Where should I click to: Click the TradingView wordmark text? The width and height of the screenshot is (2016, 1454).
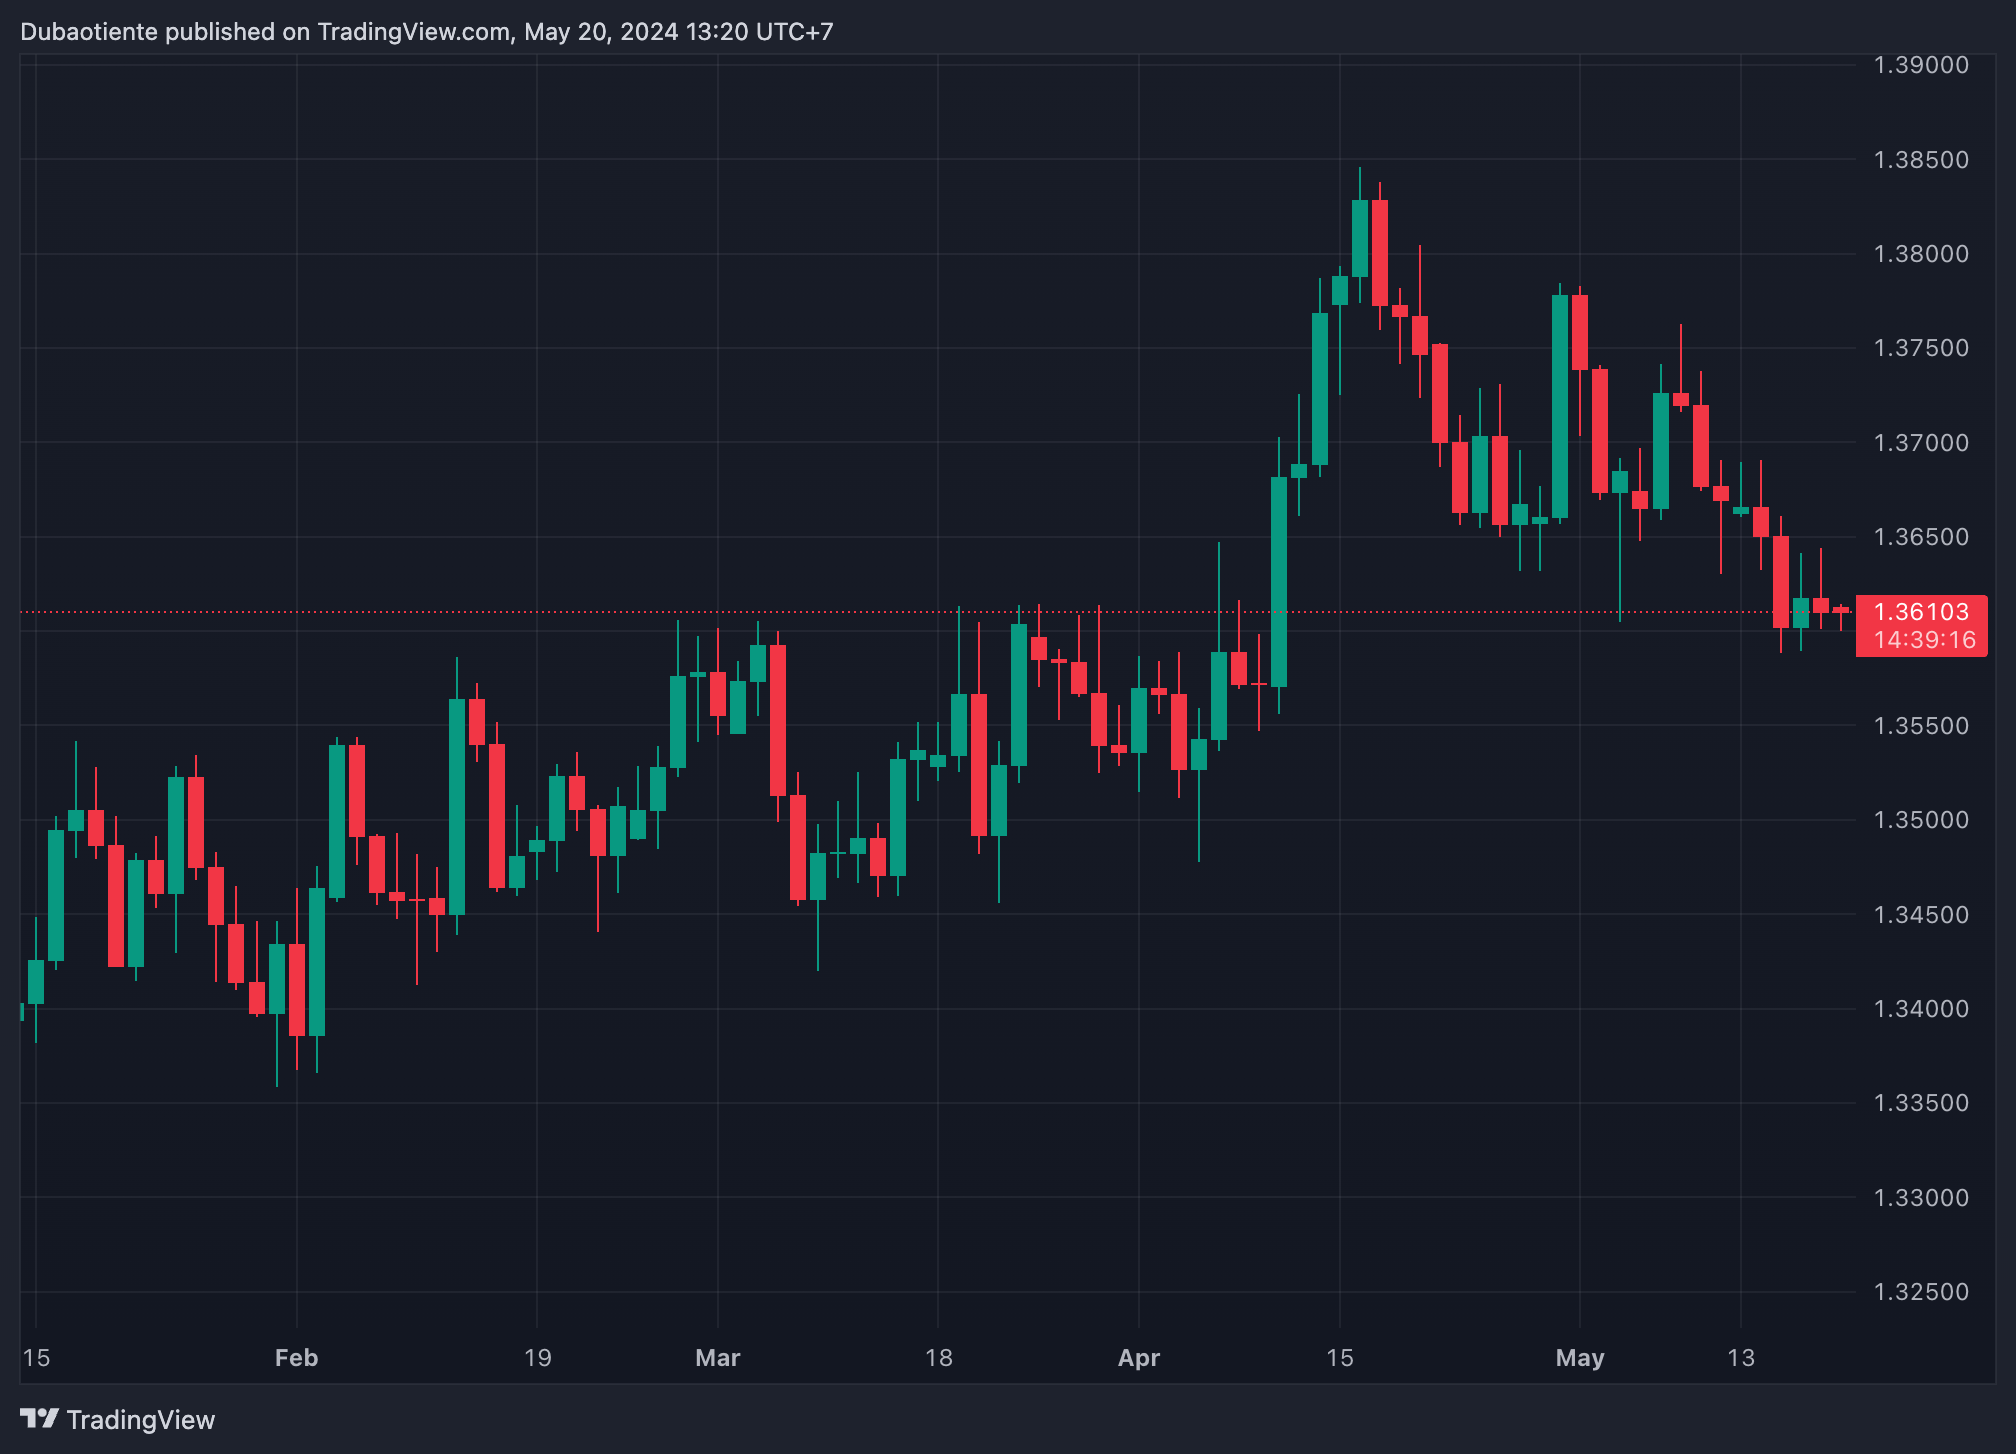coord(141,1420)
